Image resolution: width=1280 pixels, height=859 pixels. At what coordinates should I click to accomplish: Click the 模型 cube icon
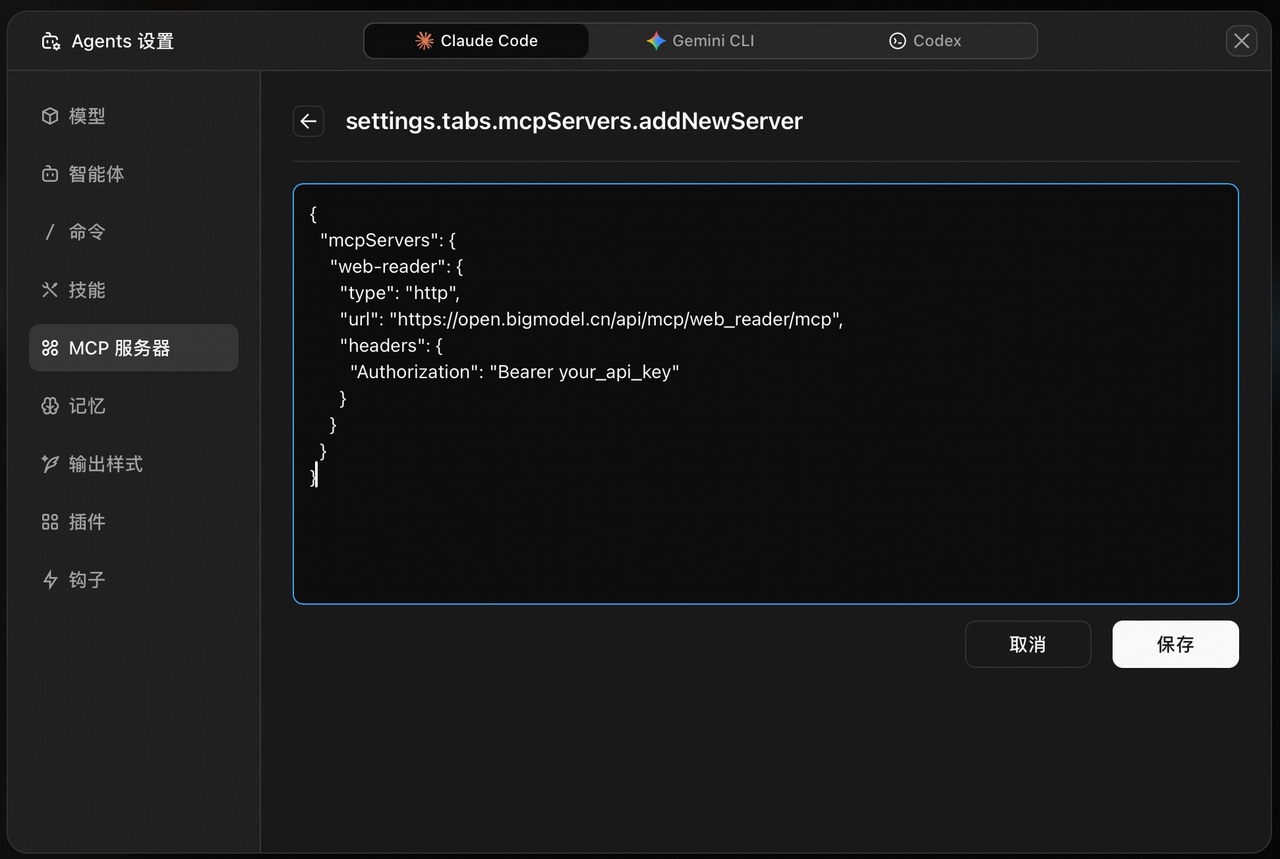(50, 116)
